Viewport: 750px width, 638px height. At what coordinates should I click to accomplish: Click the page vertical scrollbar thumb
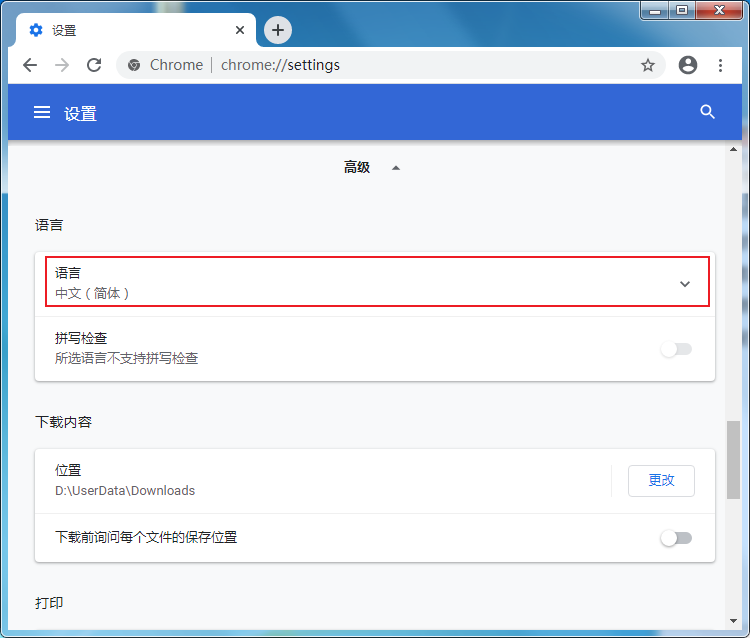click(x=733, y=460)
